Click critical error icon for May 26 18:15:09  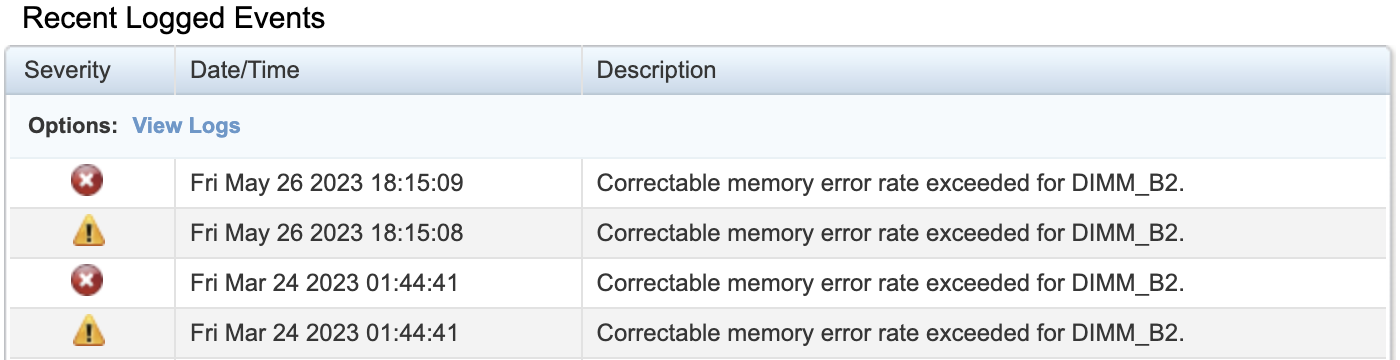tap(88, 182)
